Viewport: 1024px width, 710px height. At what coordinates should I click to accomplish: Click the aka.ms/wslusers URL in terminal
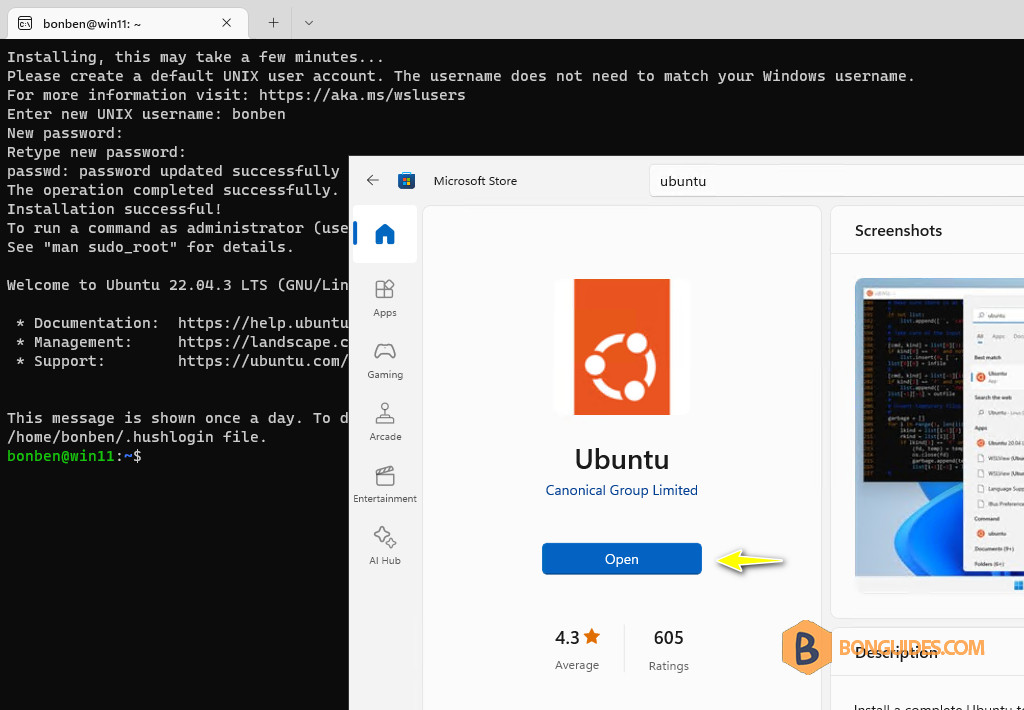tap(362, 95)
